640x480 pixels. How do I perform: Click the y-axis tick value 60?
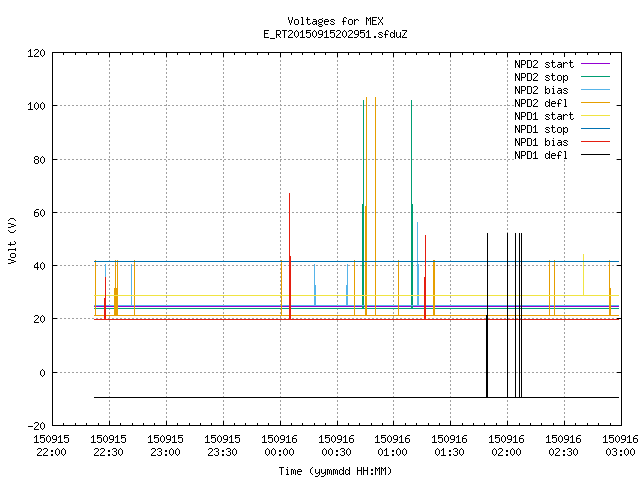pyautogui.click(x=39, y=213)
